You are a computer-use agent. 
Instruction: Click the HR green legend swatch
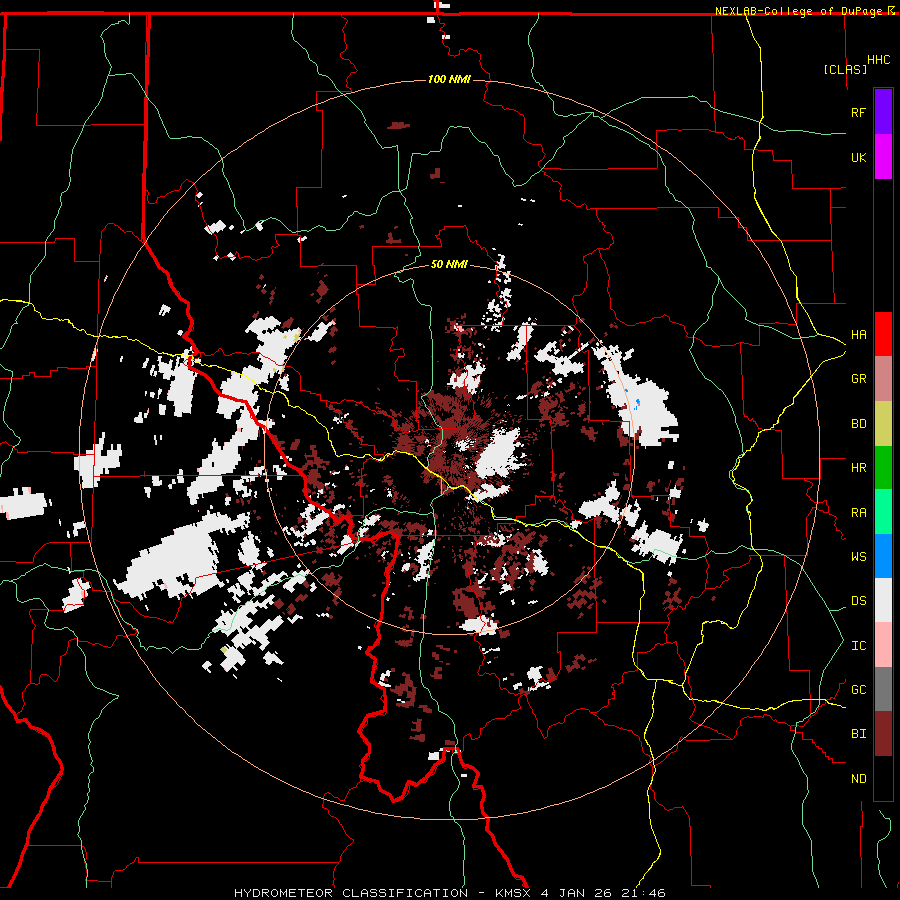tap(883, 467)
